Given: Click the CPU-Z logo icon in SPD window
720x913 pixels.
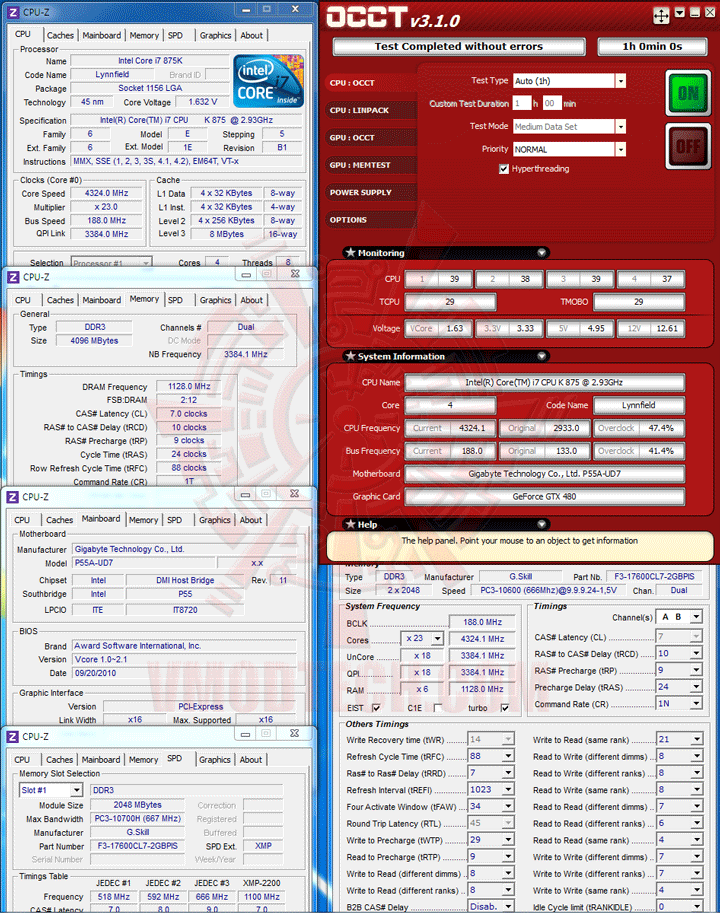Looking at the screenshot, I should coord(12,737).
